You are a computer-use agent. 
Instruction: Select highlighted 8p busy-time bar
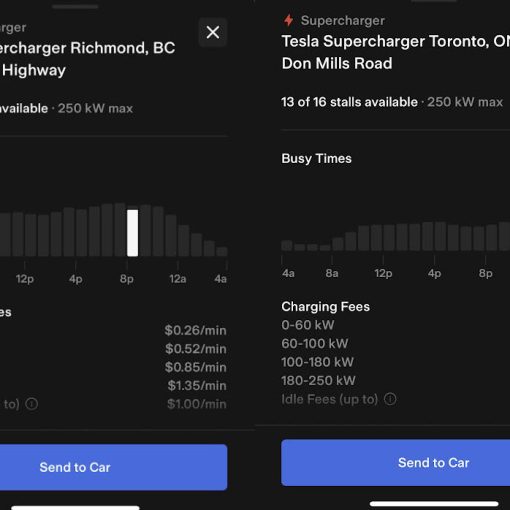point(132,233)
